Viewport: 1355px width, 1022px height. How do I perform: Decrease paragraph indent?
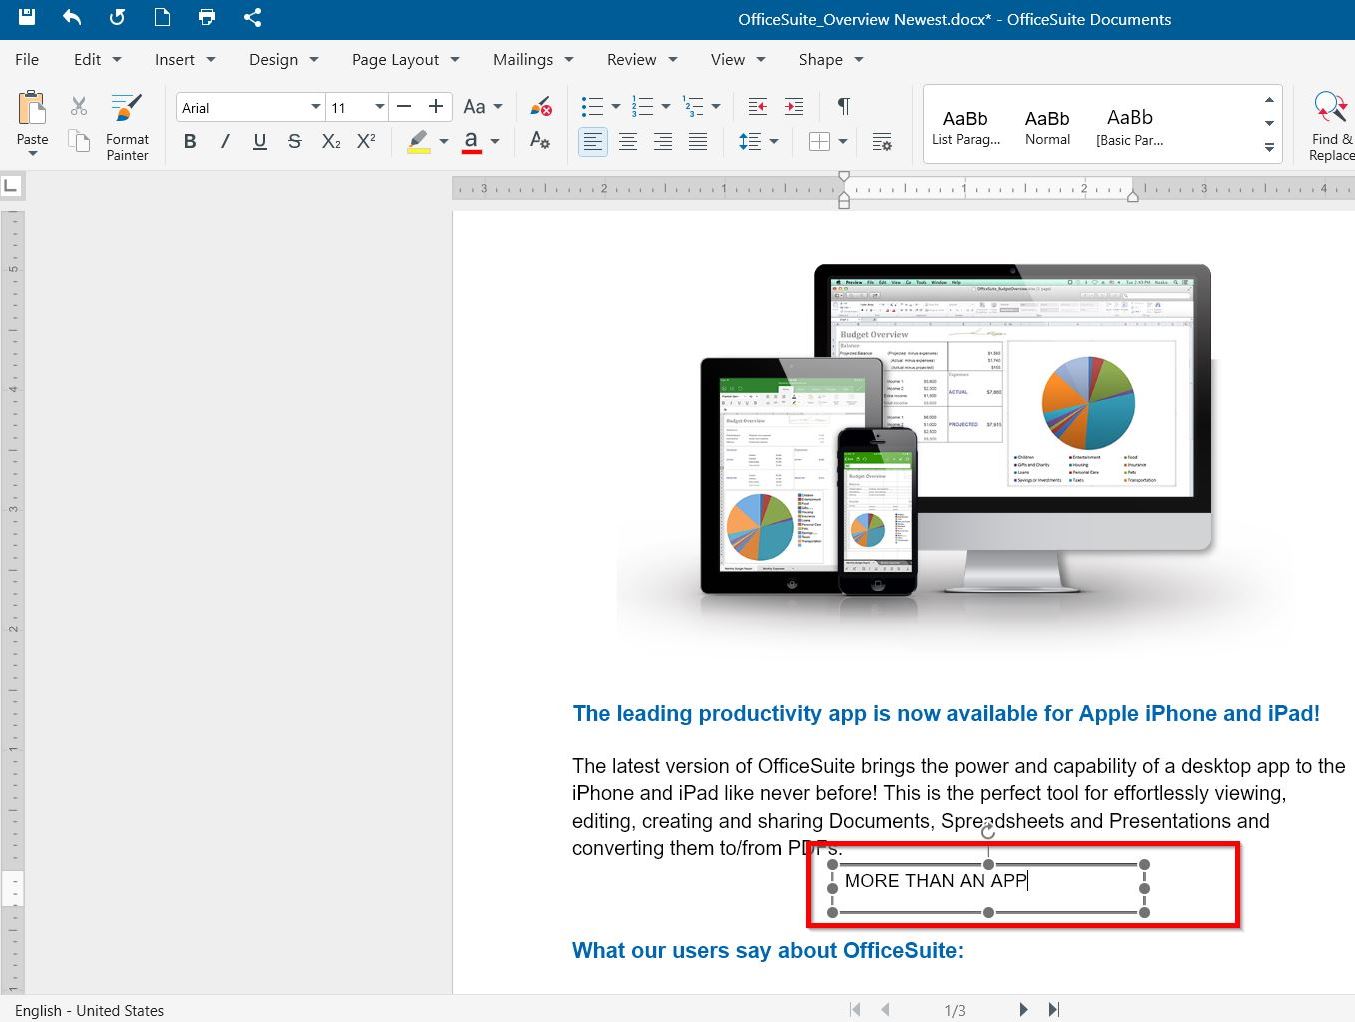pos(757,106)
